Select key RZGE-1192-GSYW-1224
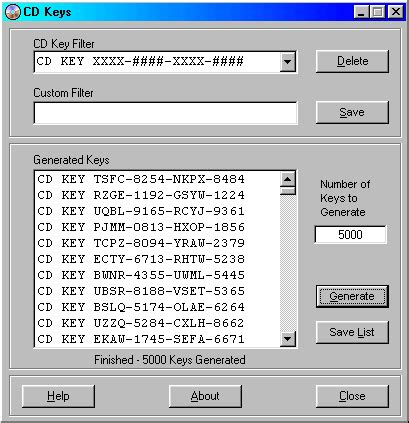409x423 pixels. 157,195
